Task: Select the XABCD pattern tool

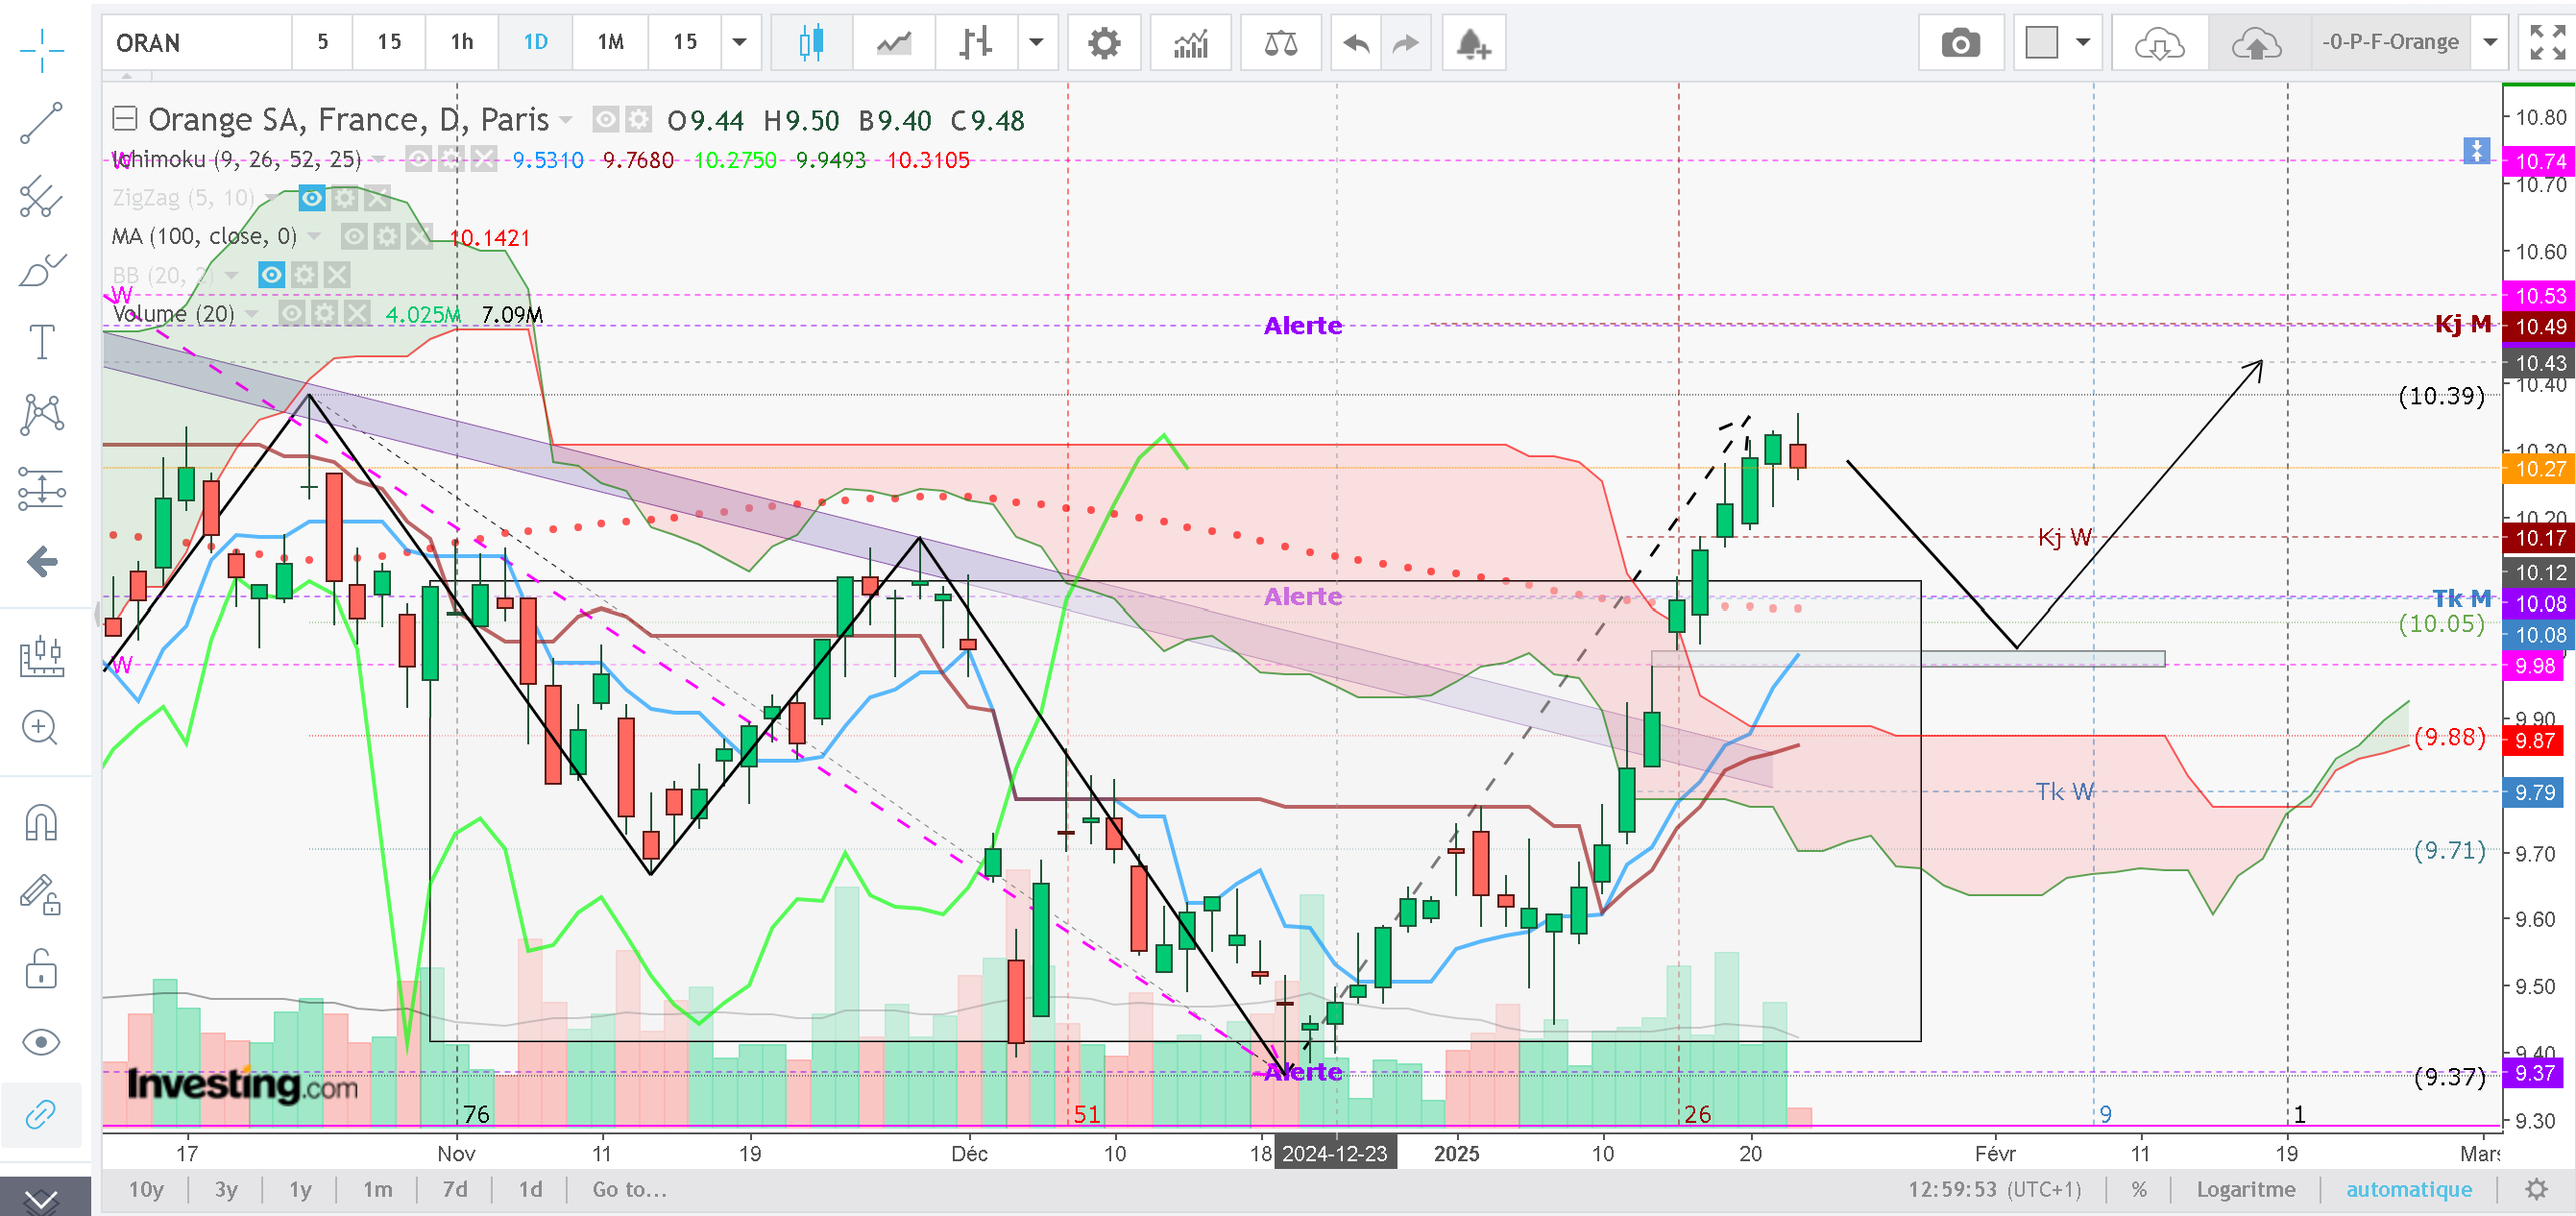Action: [41, 415]
